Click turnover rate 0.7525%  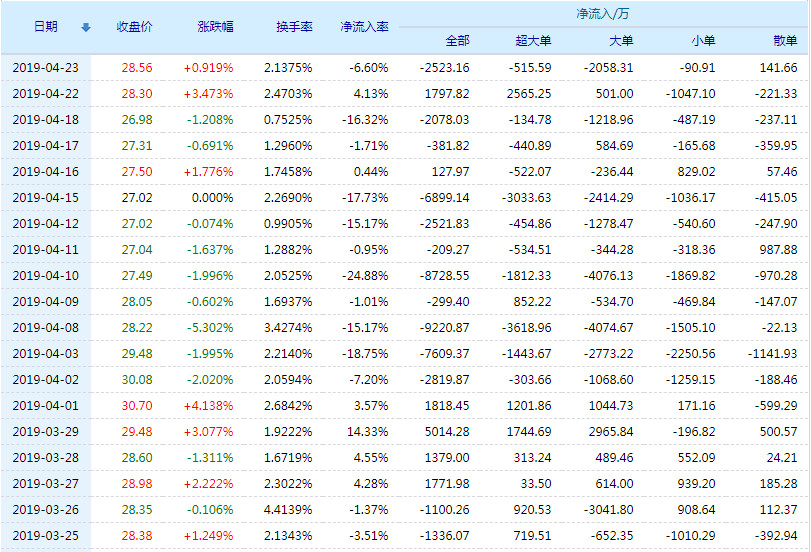[x=288, y=120]
